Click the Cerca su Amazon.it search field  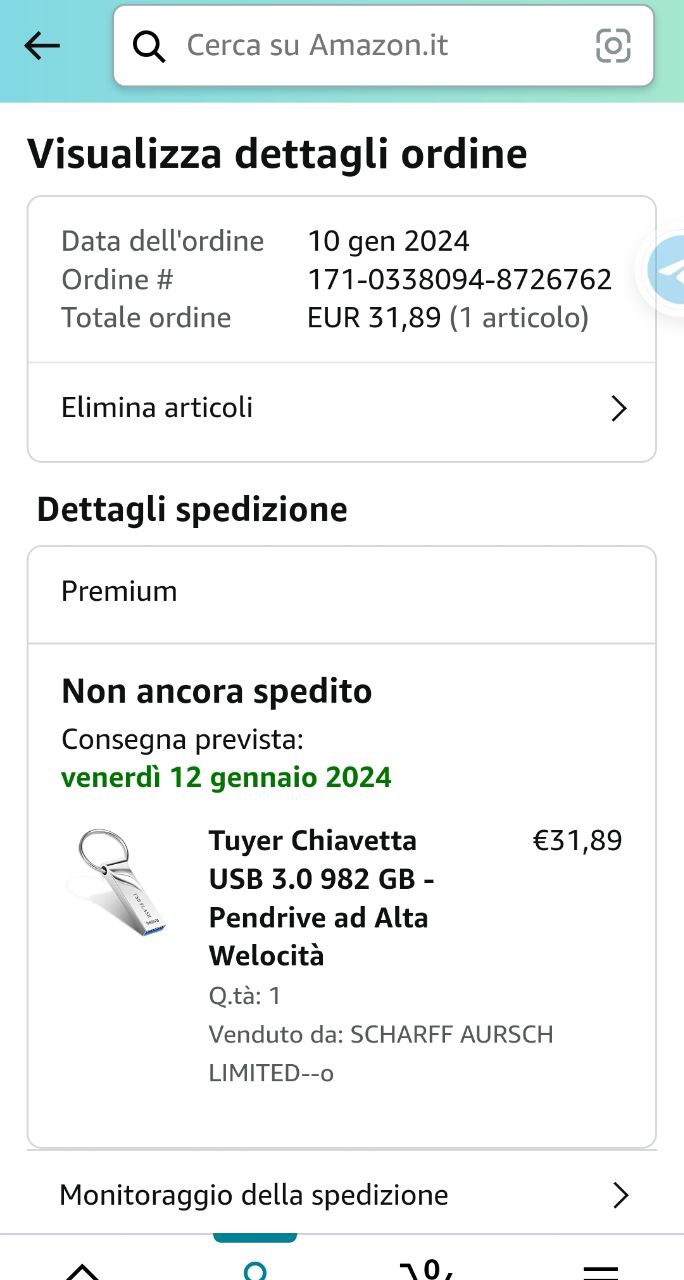pos(380,46)
